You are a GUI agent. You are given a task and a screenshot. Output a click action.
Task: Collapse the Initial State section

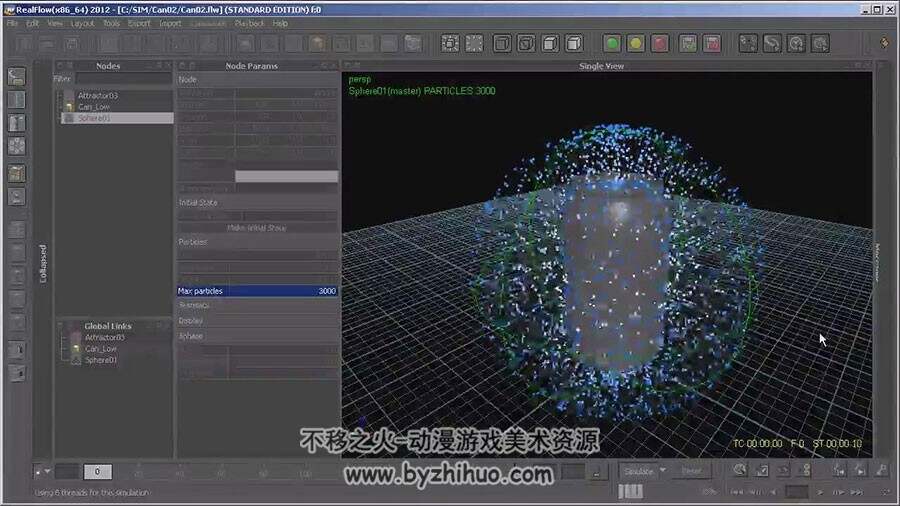(257, 203)
